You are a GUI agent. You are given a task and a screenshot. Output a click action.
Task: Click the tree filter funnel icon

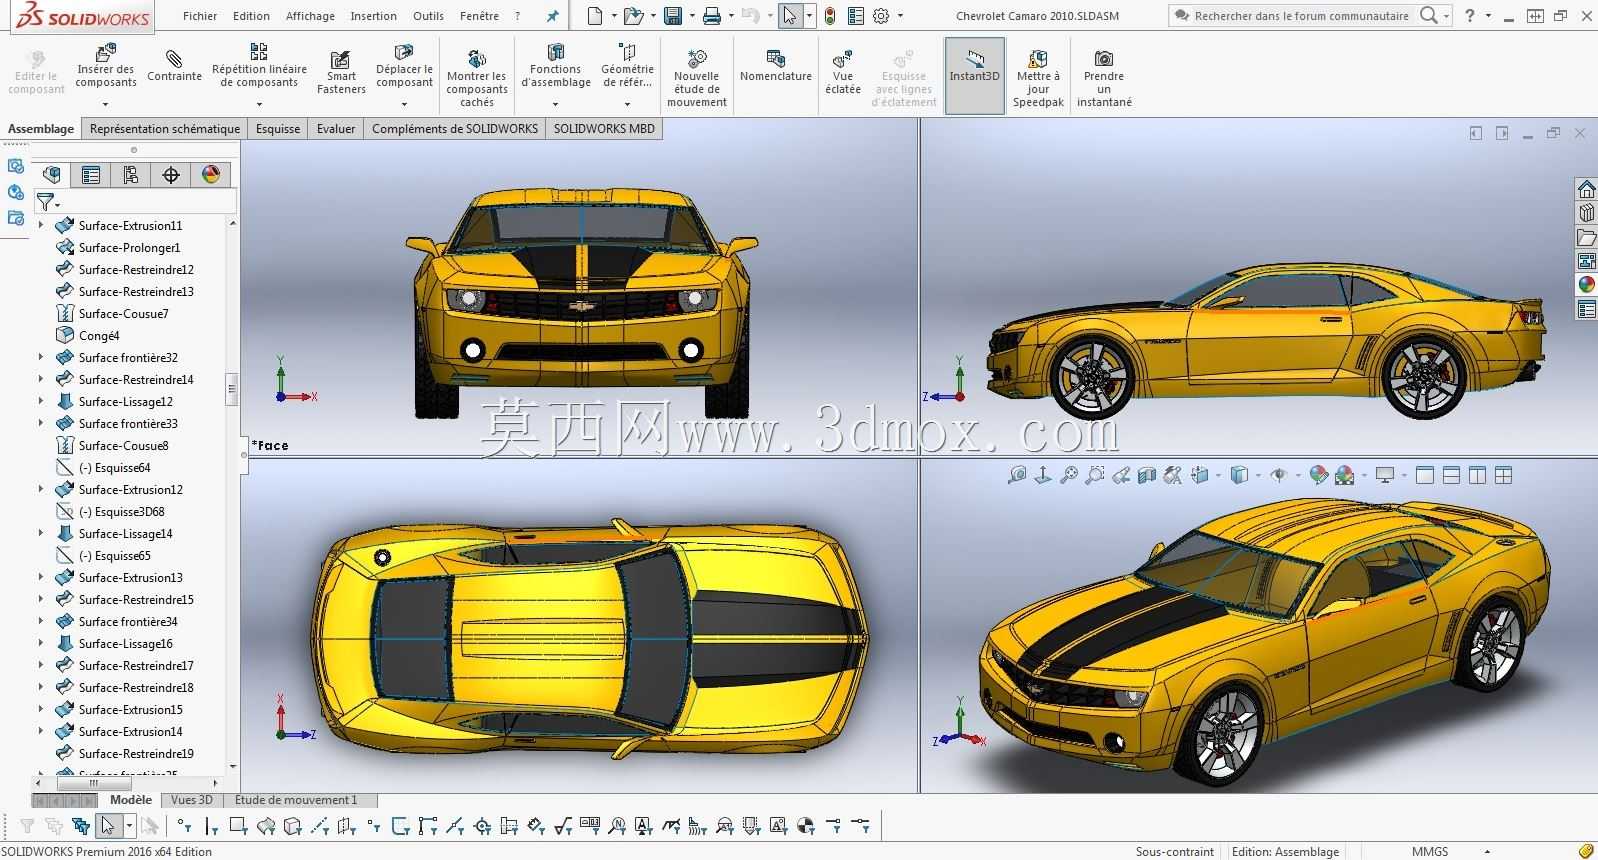45,202
